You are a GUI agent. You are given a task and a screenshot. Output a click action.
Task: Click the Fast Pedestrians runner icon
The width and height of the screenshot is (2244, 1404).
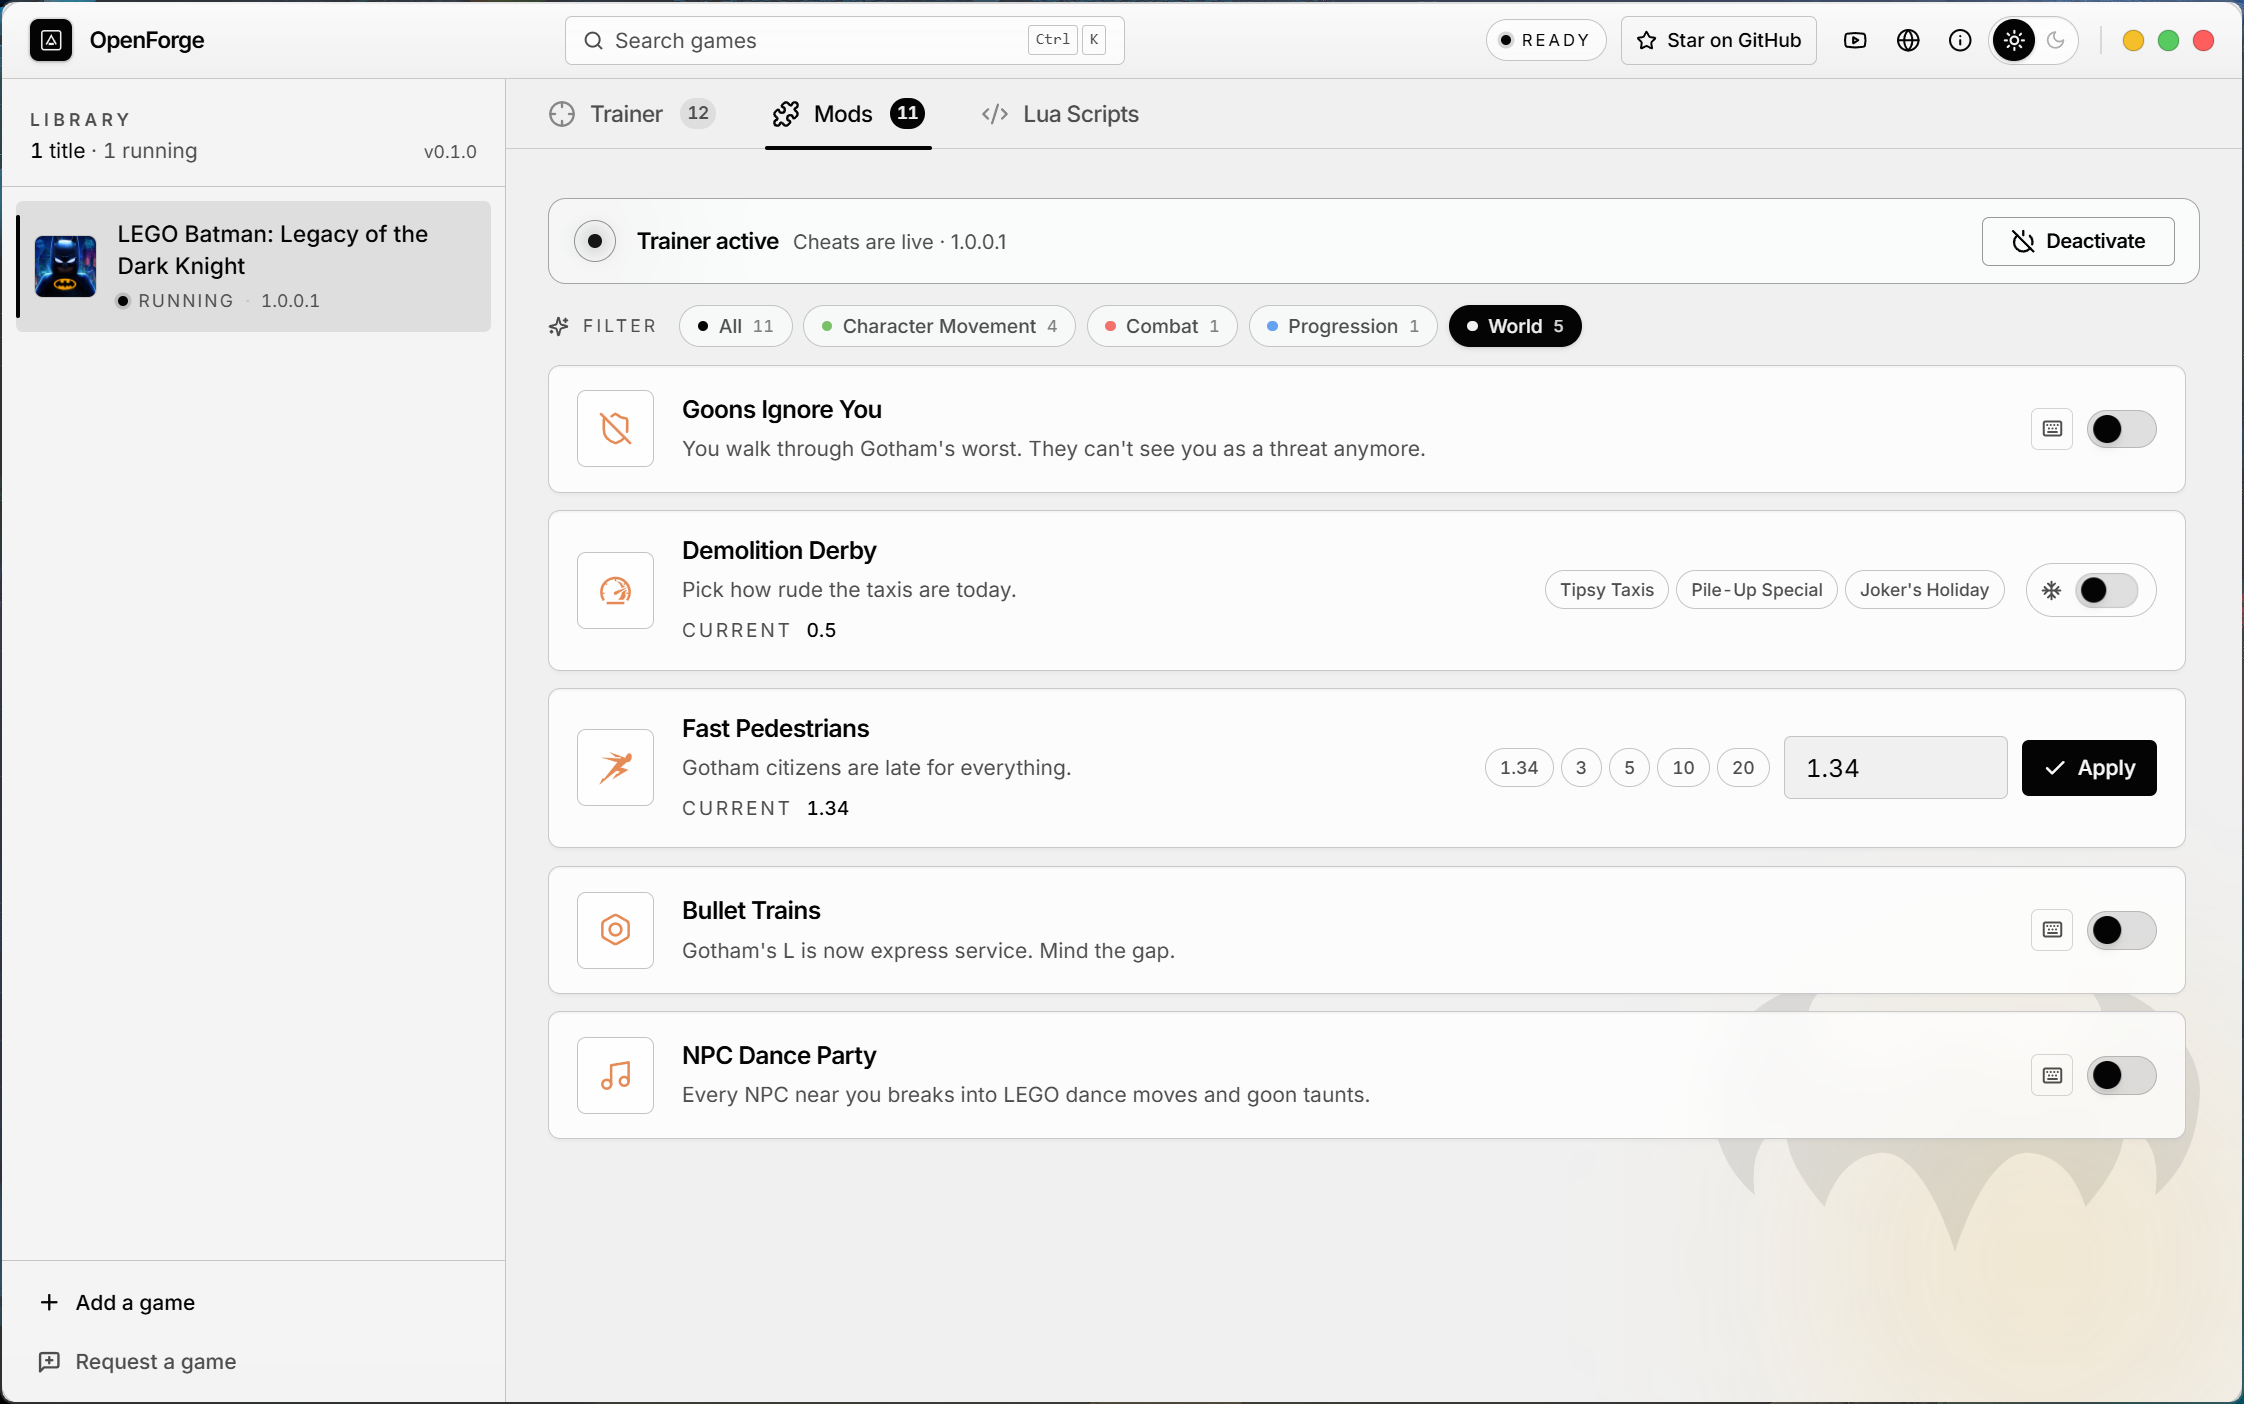[615, 768]
